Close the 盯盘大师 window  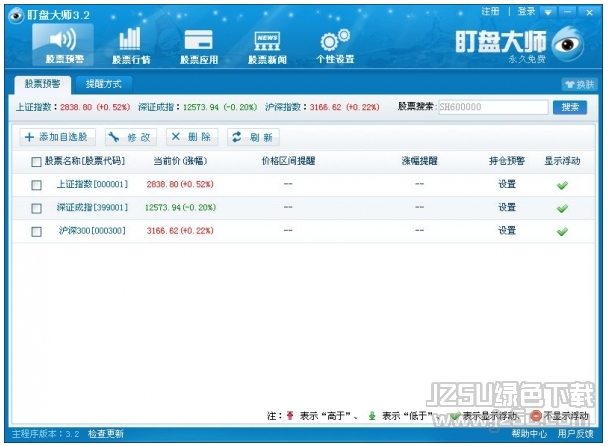[589, 12]
